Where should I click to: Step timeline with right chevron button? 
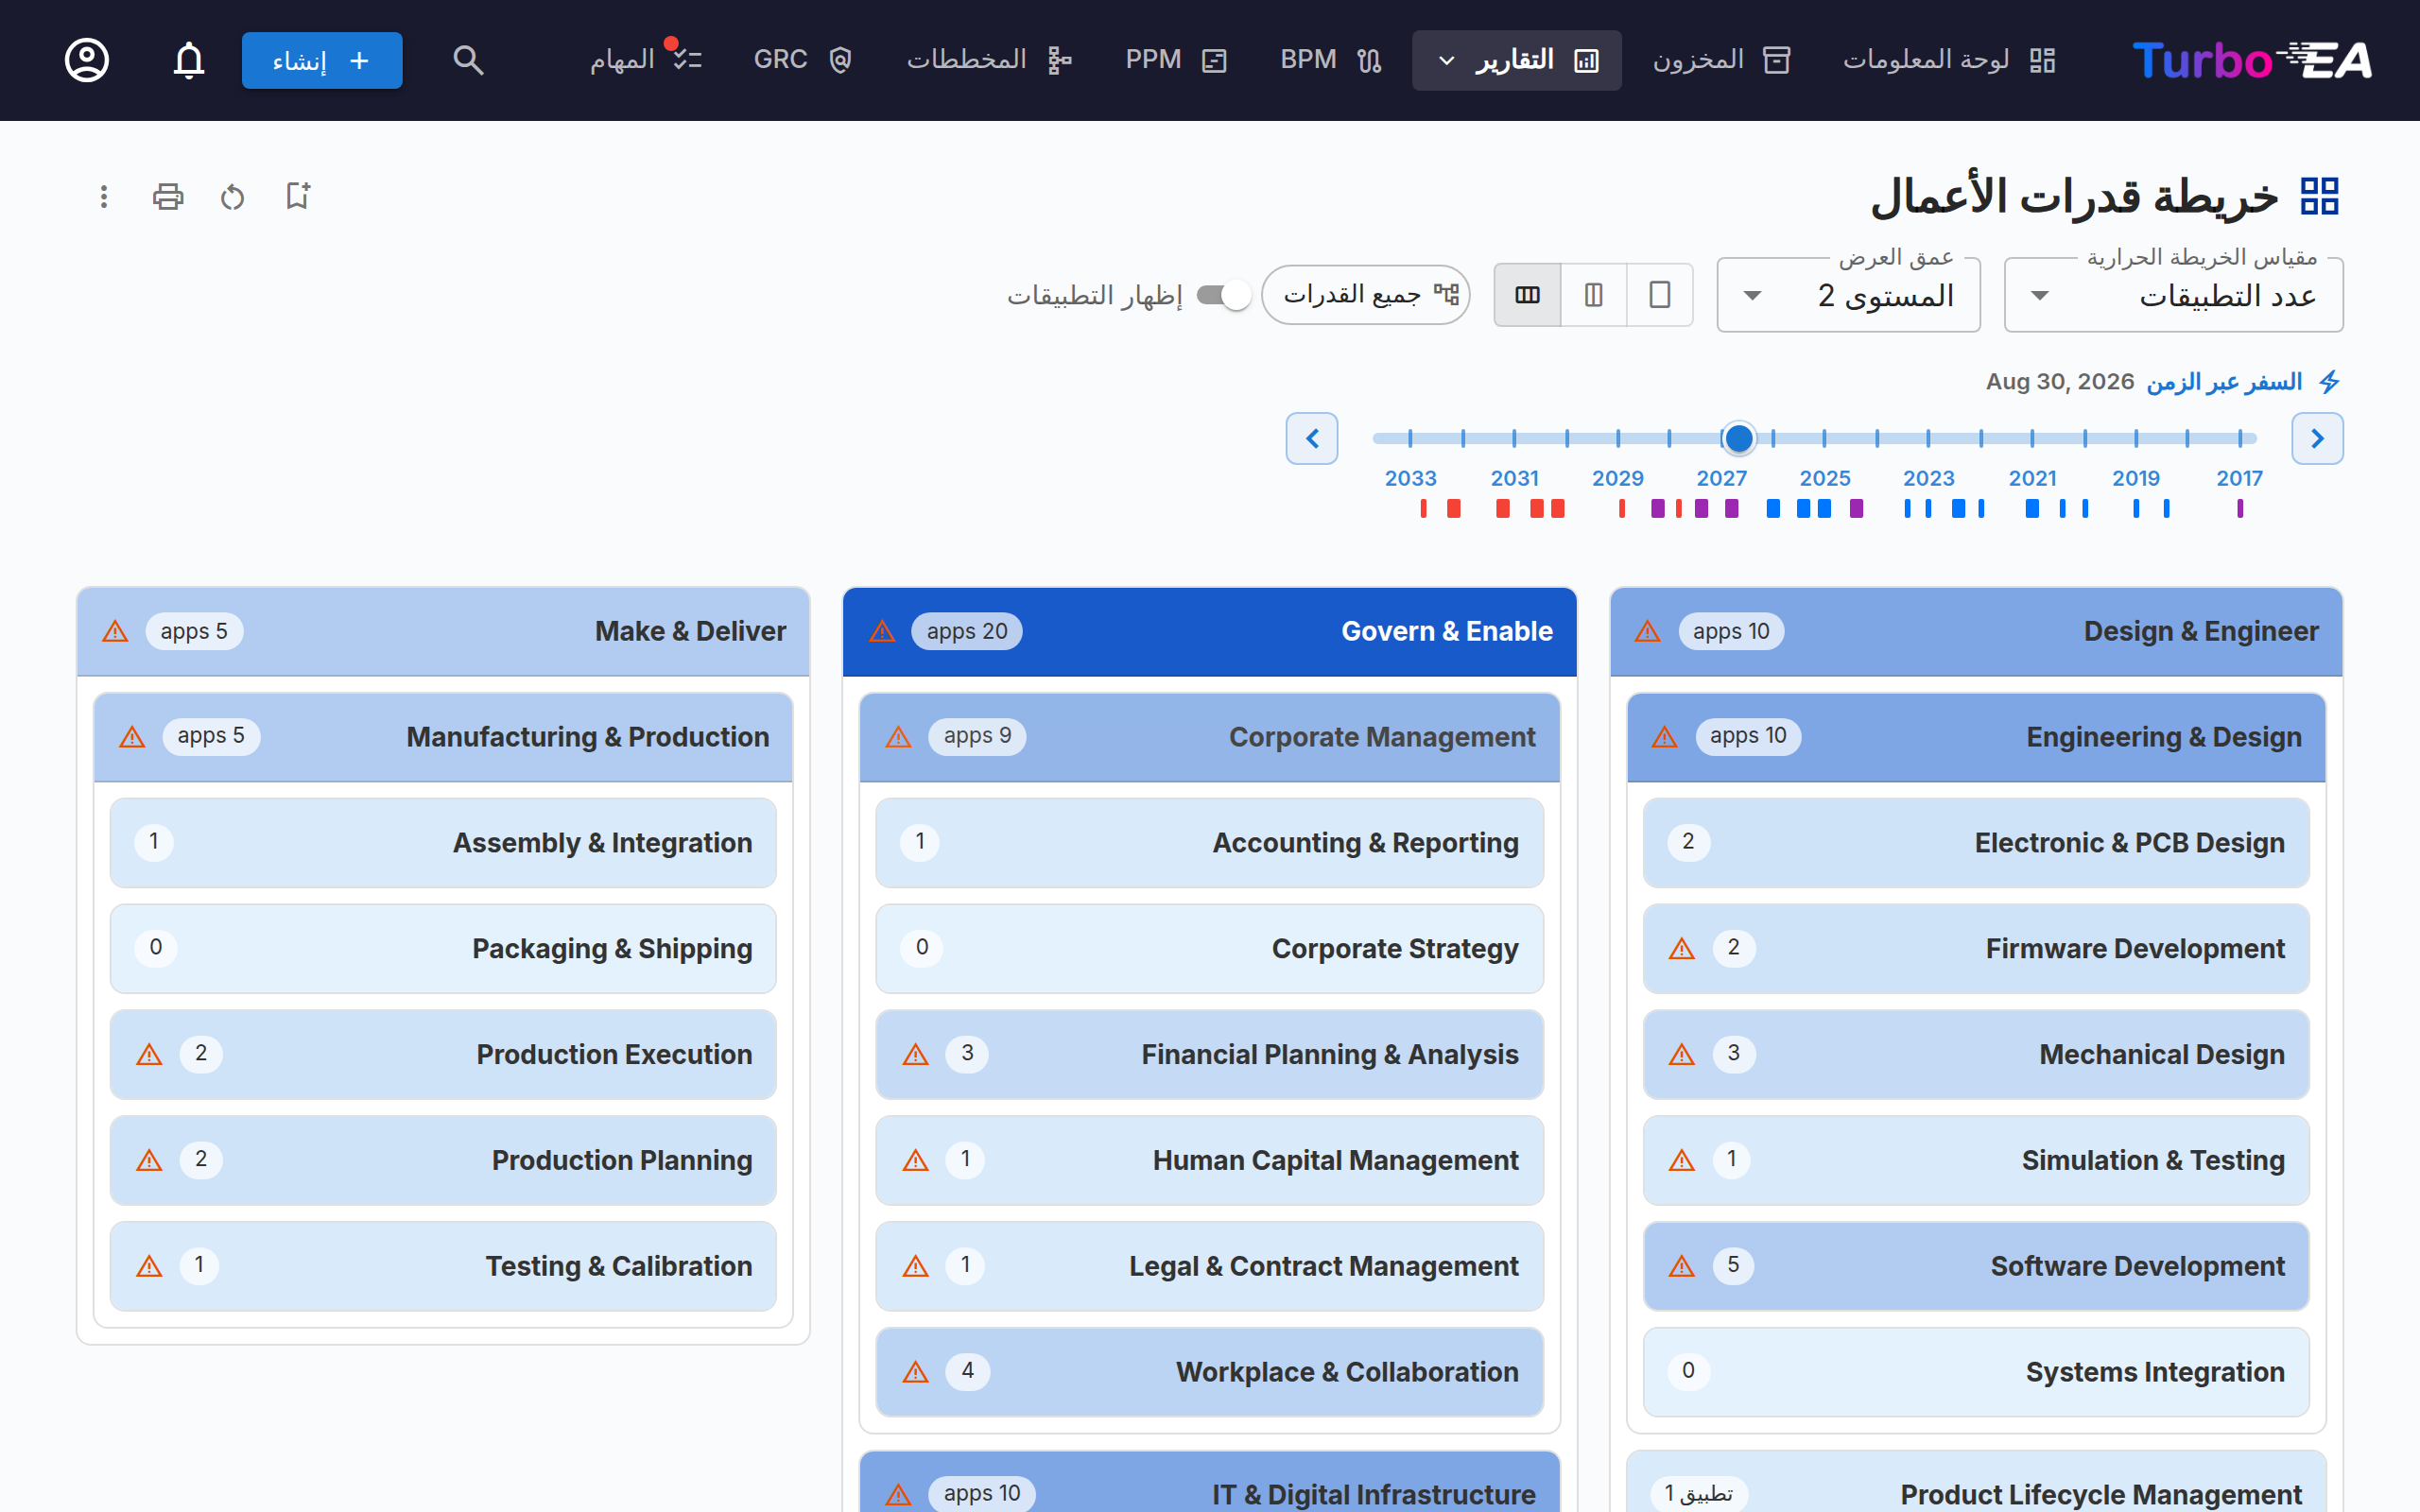(x=2317, y=438)
